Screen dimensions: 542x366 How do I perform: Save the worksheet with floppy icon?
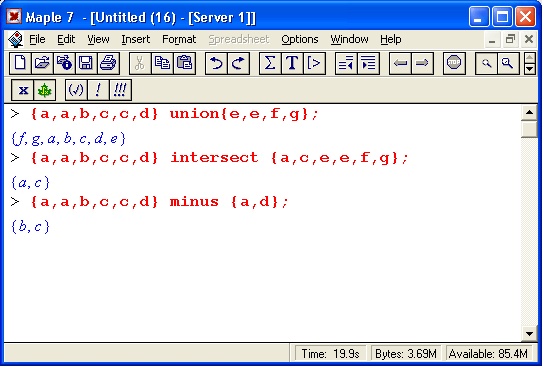pyautogui.click(x=86, y=63)
